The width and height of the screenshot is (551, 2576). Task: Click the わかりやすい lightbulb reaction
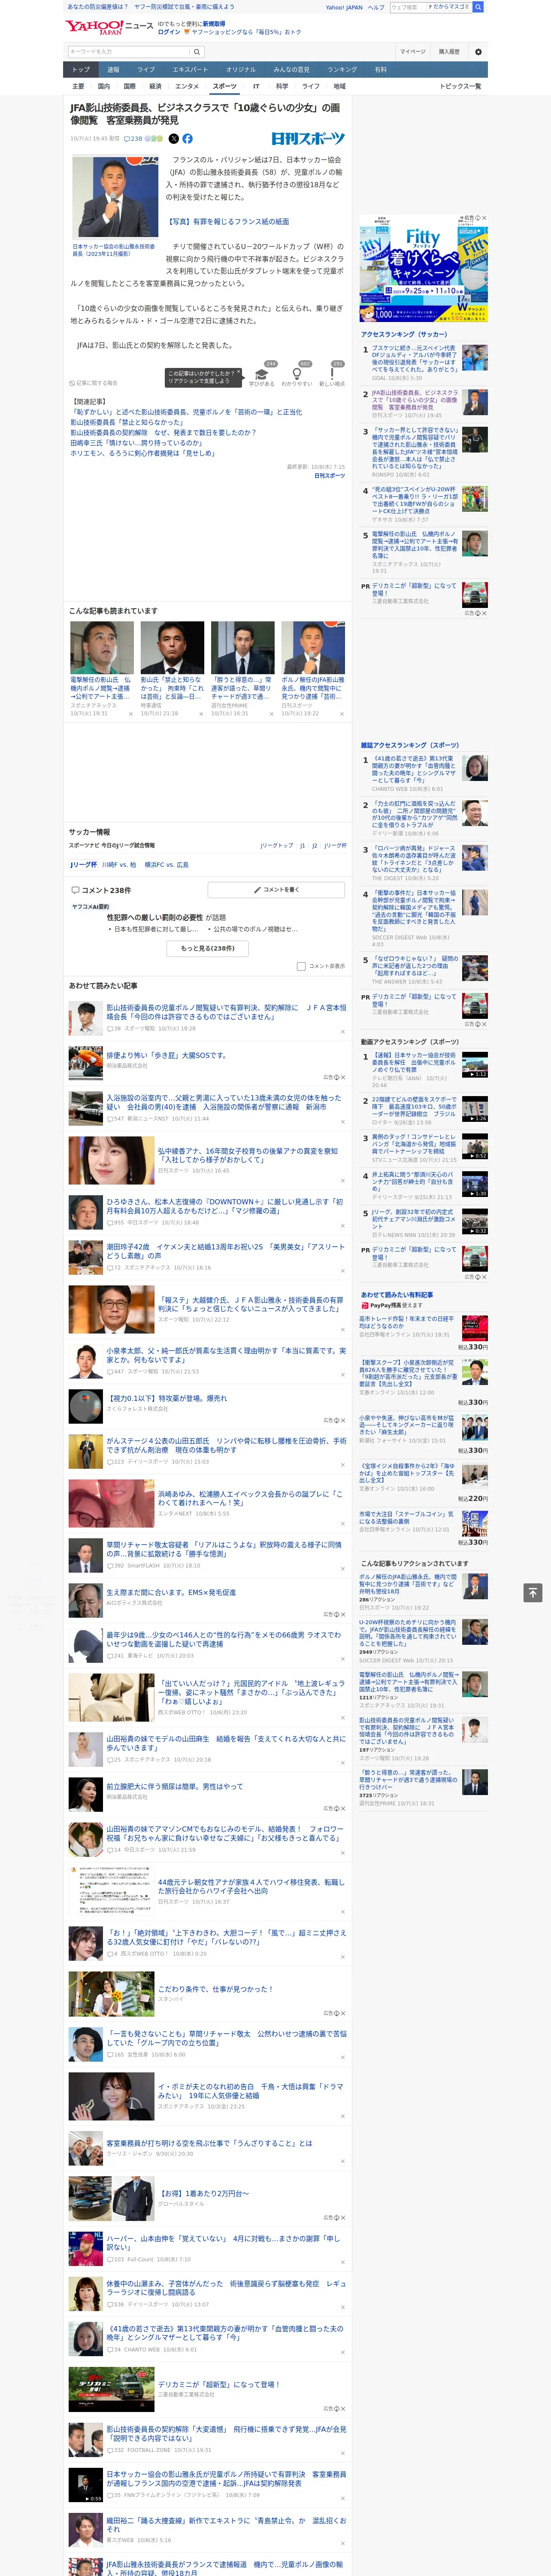coord(296,375)
